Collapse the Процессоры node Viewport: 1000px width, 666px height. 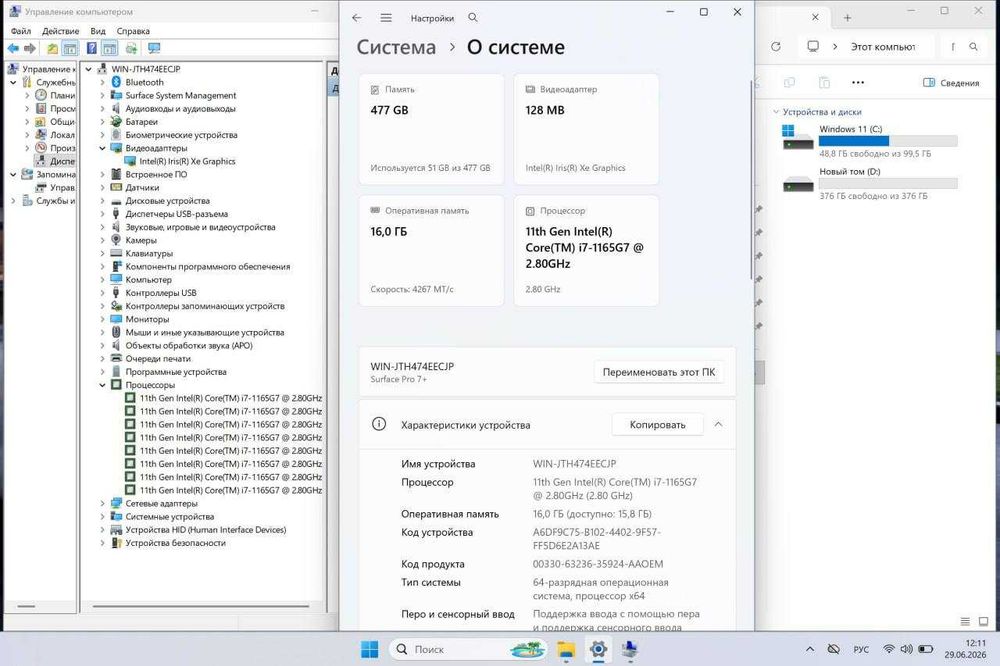tap(102, 385)
